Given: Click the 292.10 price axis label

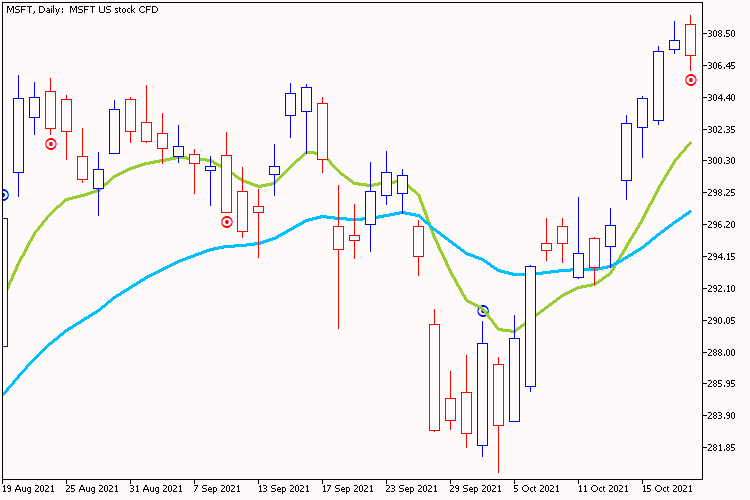Looking at the screenshot, I should [721, 289].
